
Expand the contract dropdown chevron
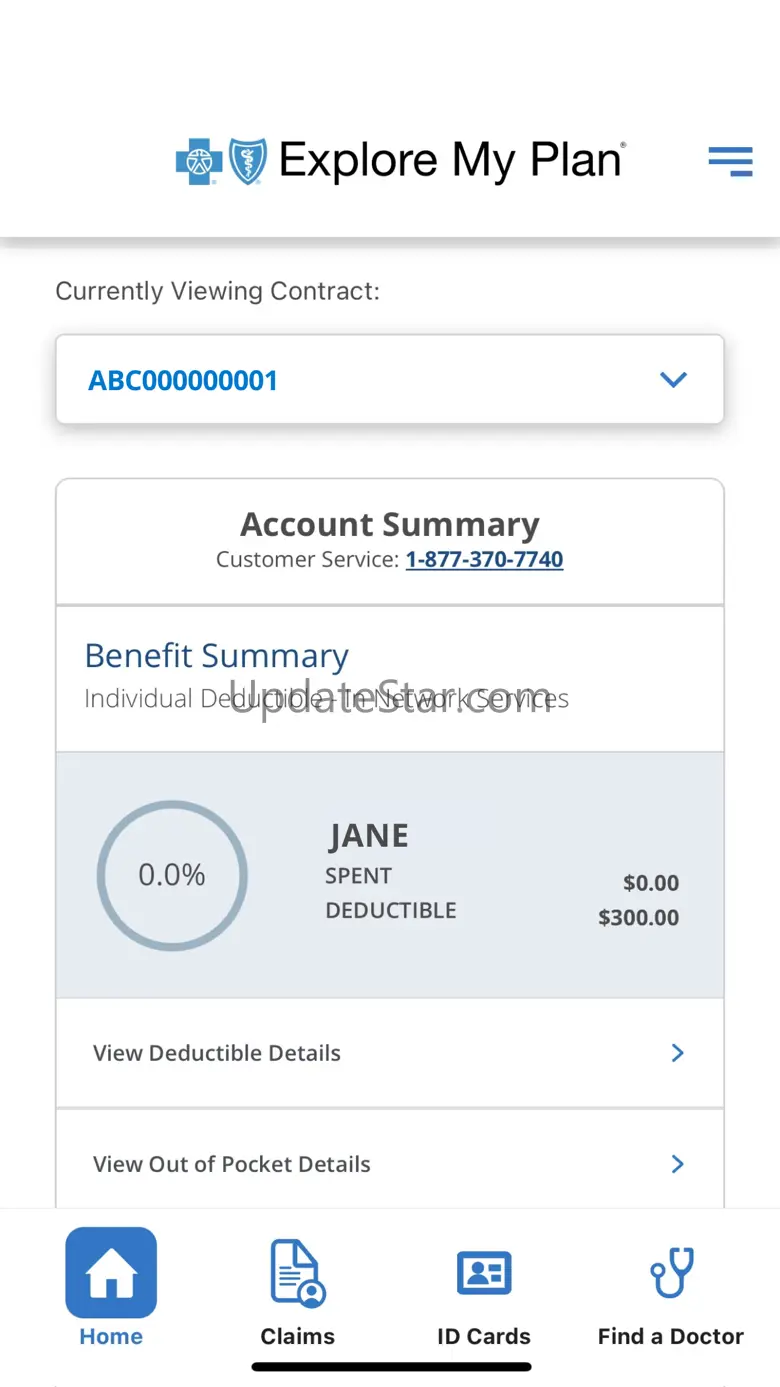point(673,380)
